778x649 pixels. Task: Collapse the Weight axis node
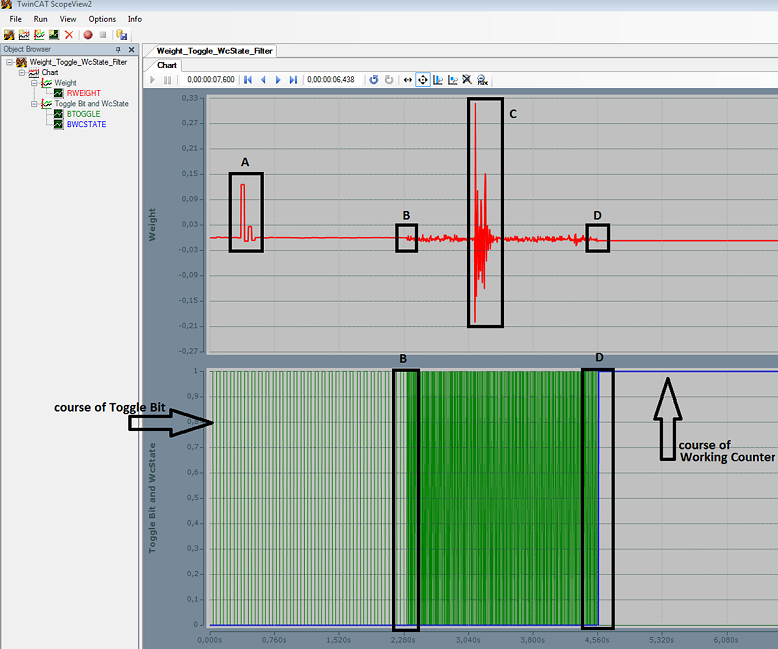click(x=34, y=83)
